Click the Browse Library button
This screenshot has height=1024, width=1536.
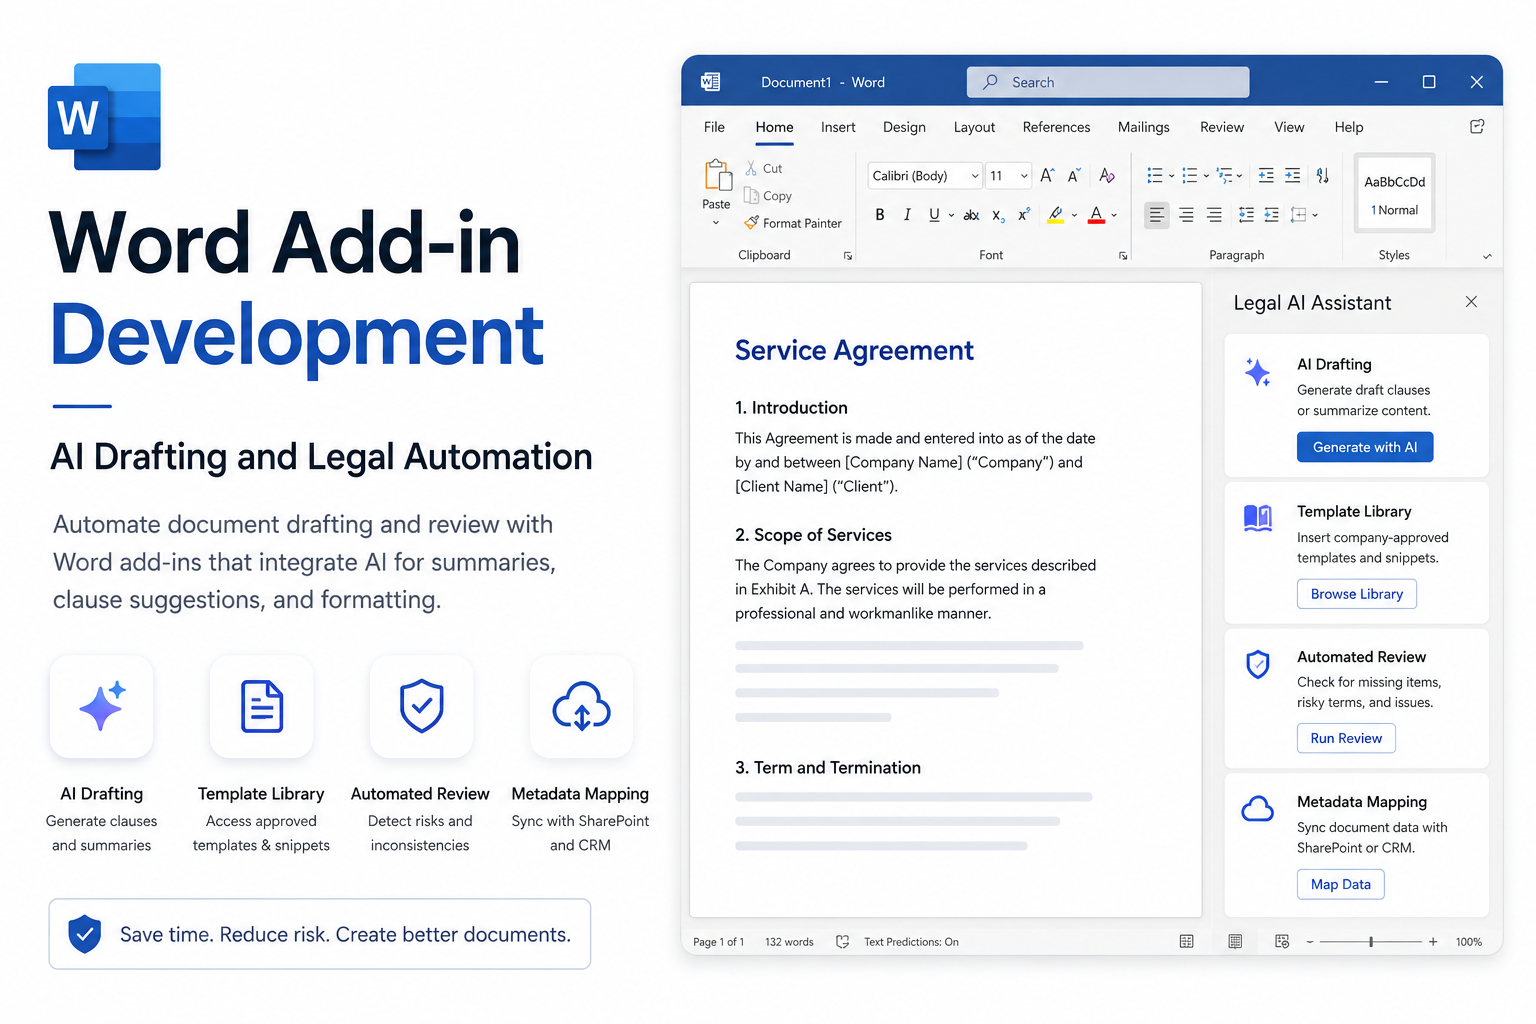(x=1357, y=593)
